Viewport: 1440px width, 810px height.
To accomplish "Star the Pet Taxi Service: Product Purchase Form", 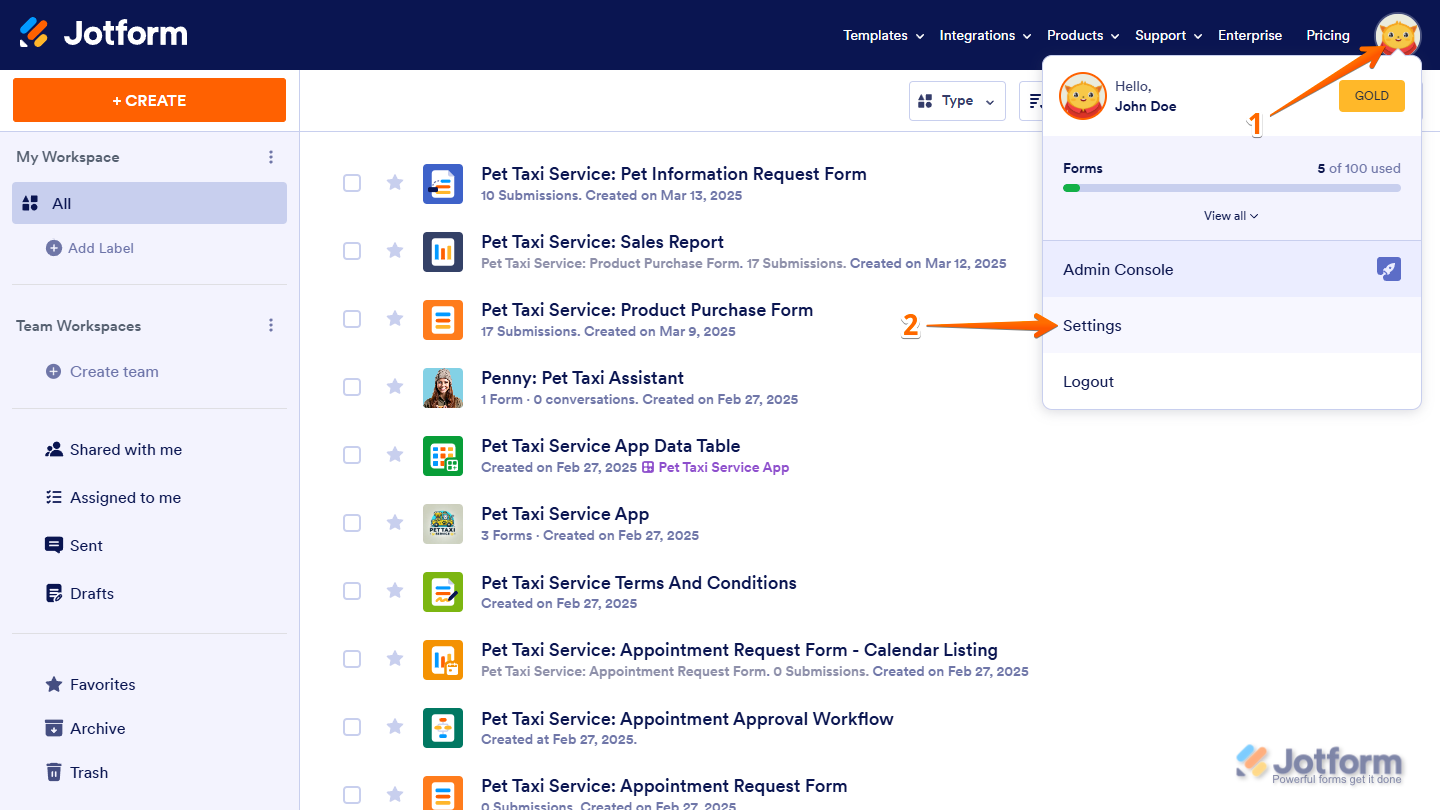I will (x=394, y=319).
